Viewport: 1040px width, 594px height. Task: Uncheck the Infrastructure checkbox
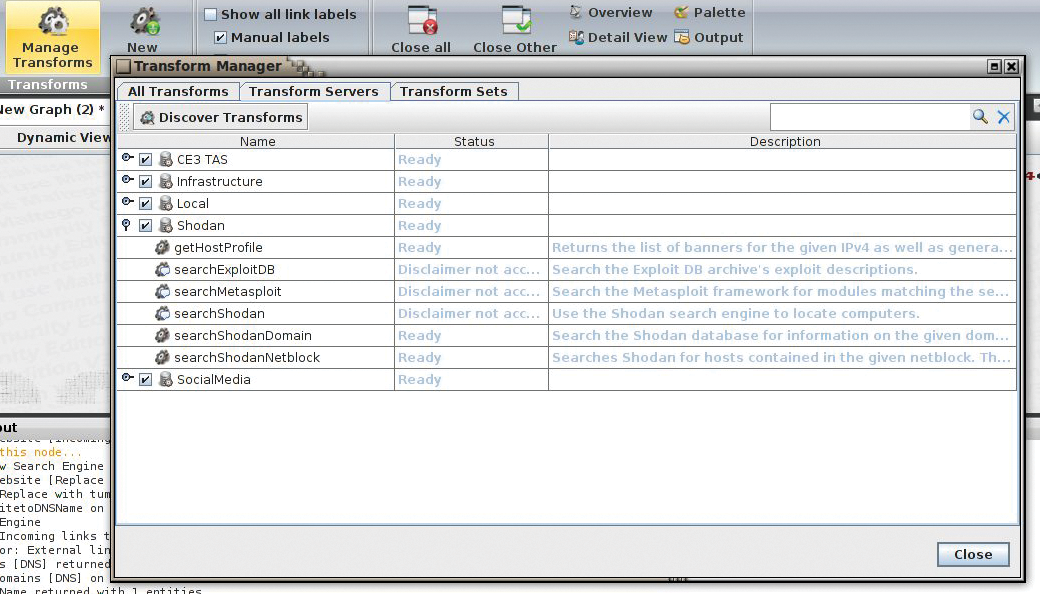click(145, 182)
